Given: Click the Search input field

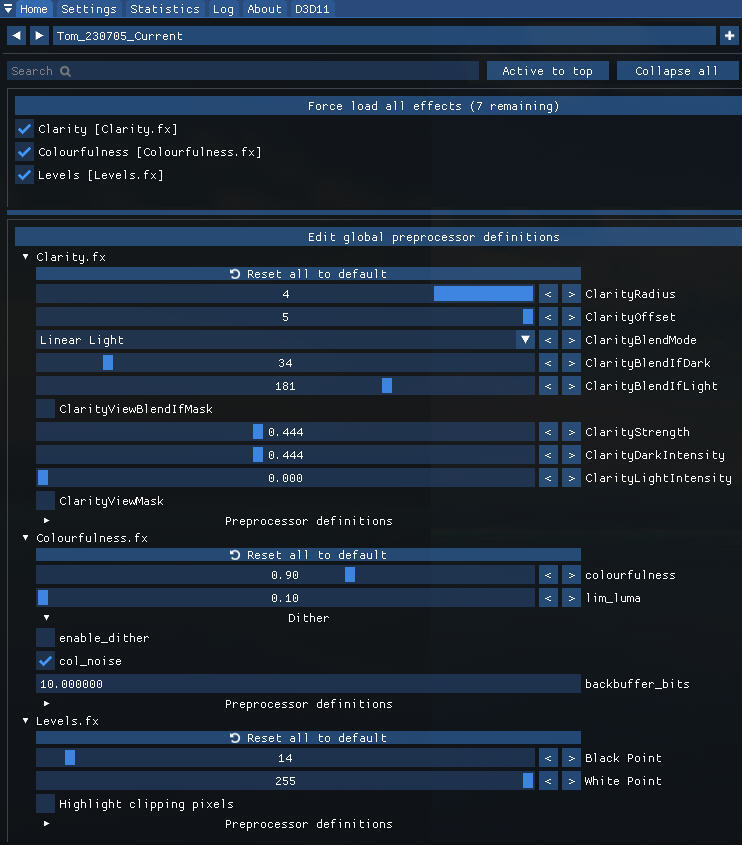Looking at the screenshot, I should 242,71.
